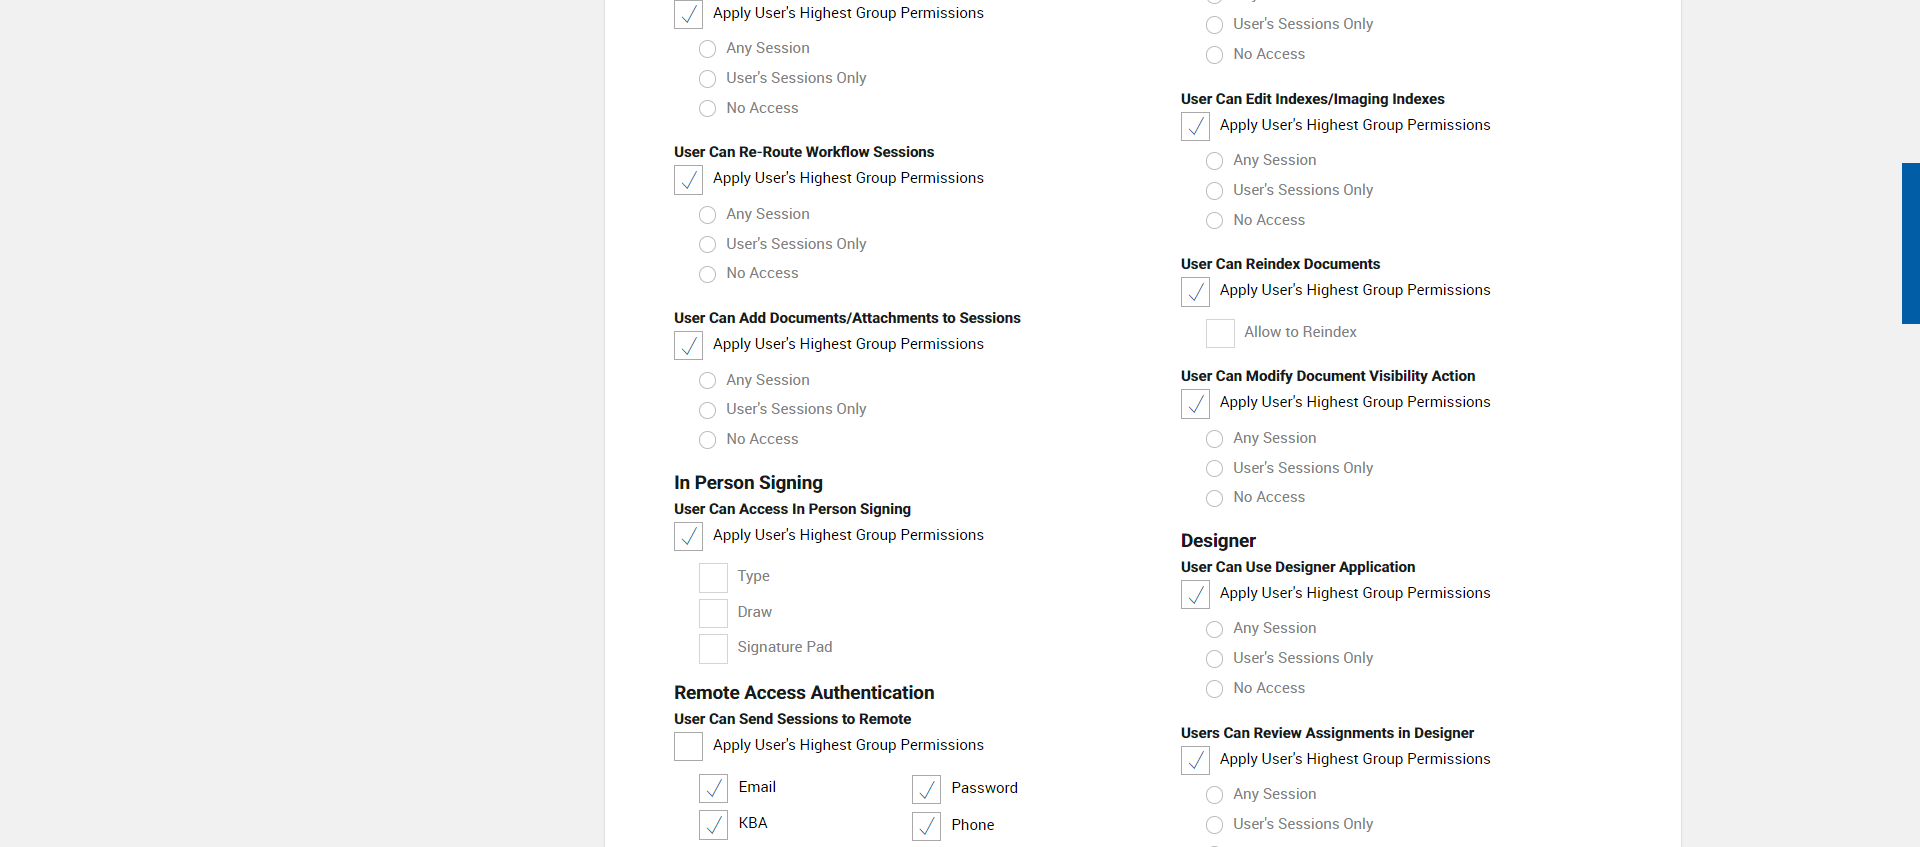1920x847 pixels.
Task: Toggle Apply Highest Group Permissions for In Person Signing
Action: click(x=688, y=537)
